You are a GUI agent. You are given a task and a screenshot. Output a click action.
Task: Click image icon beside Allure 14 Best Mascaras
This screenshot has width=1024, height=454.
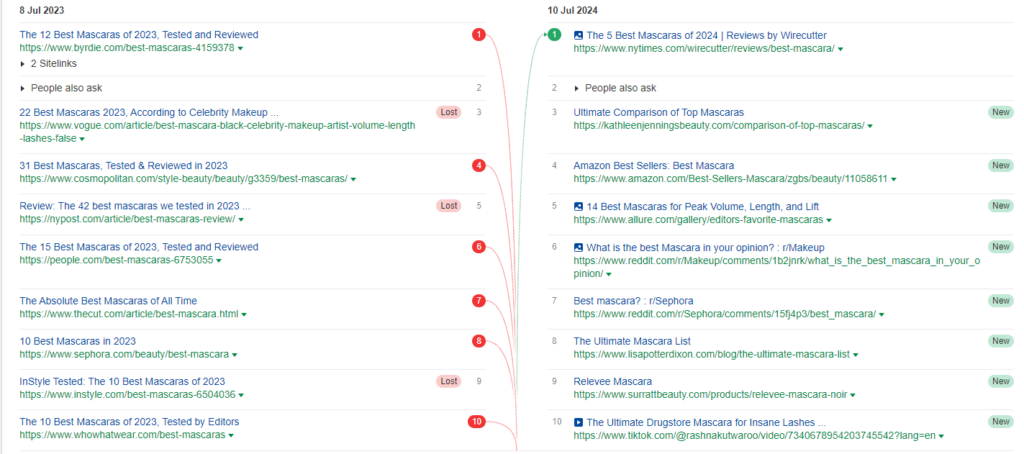[578, 206]
